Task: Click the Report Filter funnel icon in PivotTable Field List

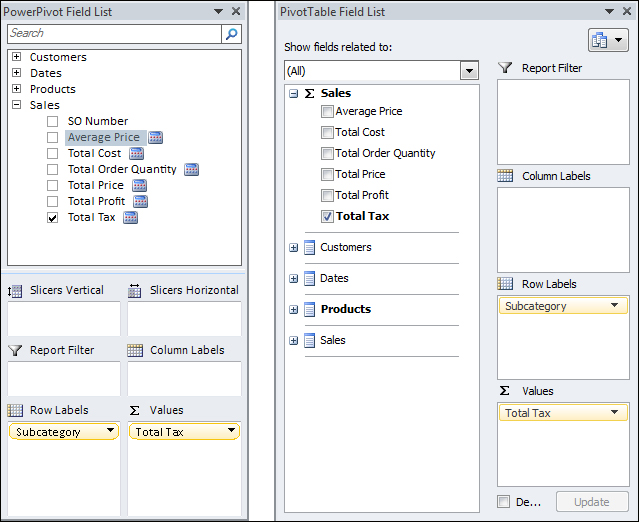Action: [505, 68]
